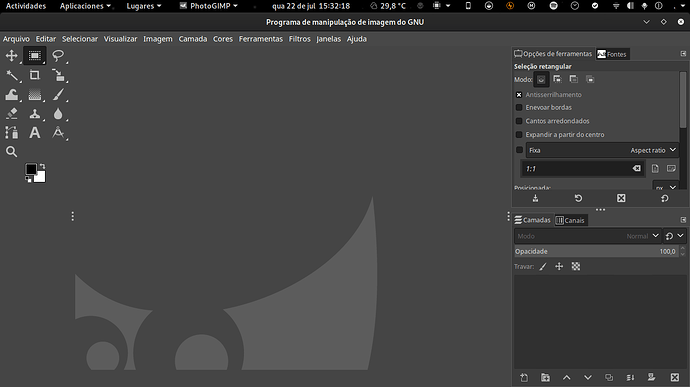690x387 pixels.
Task: Select the Paintbrush tool
Action: pyautogui.click(x=58, y=94)
